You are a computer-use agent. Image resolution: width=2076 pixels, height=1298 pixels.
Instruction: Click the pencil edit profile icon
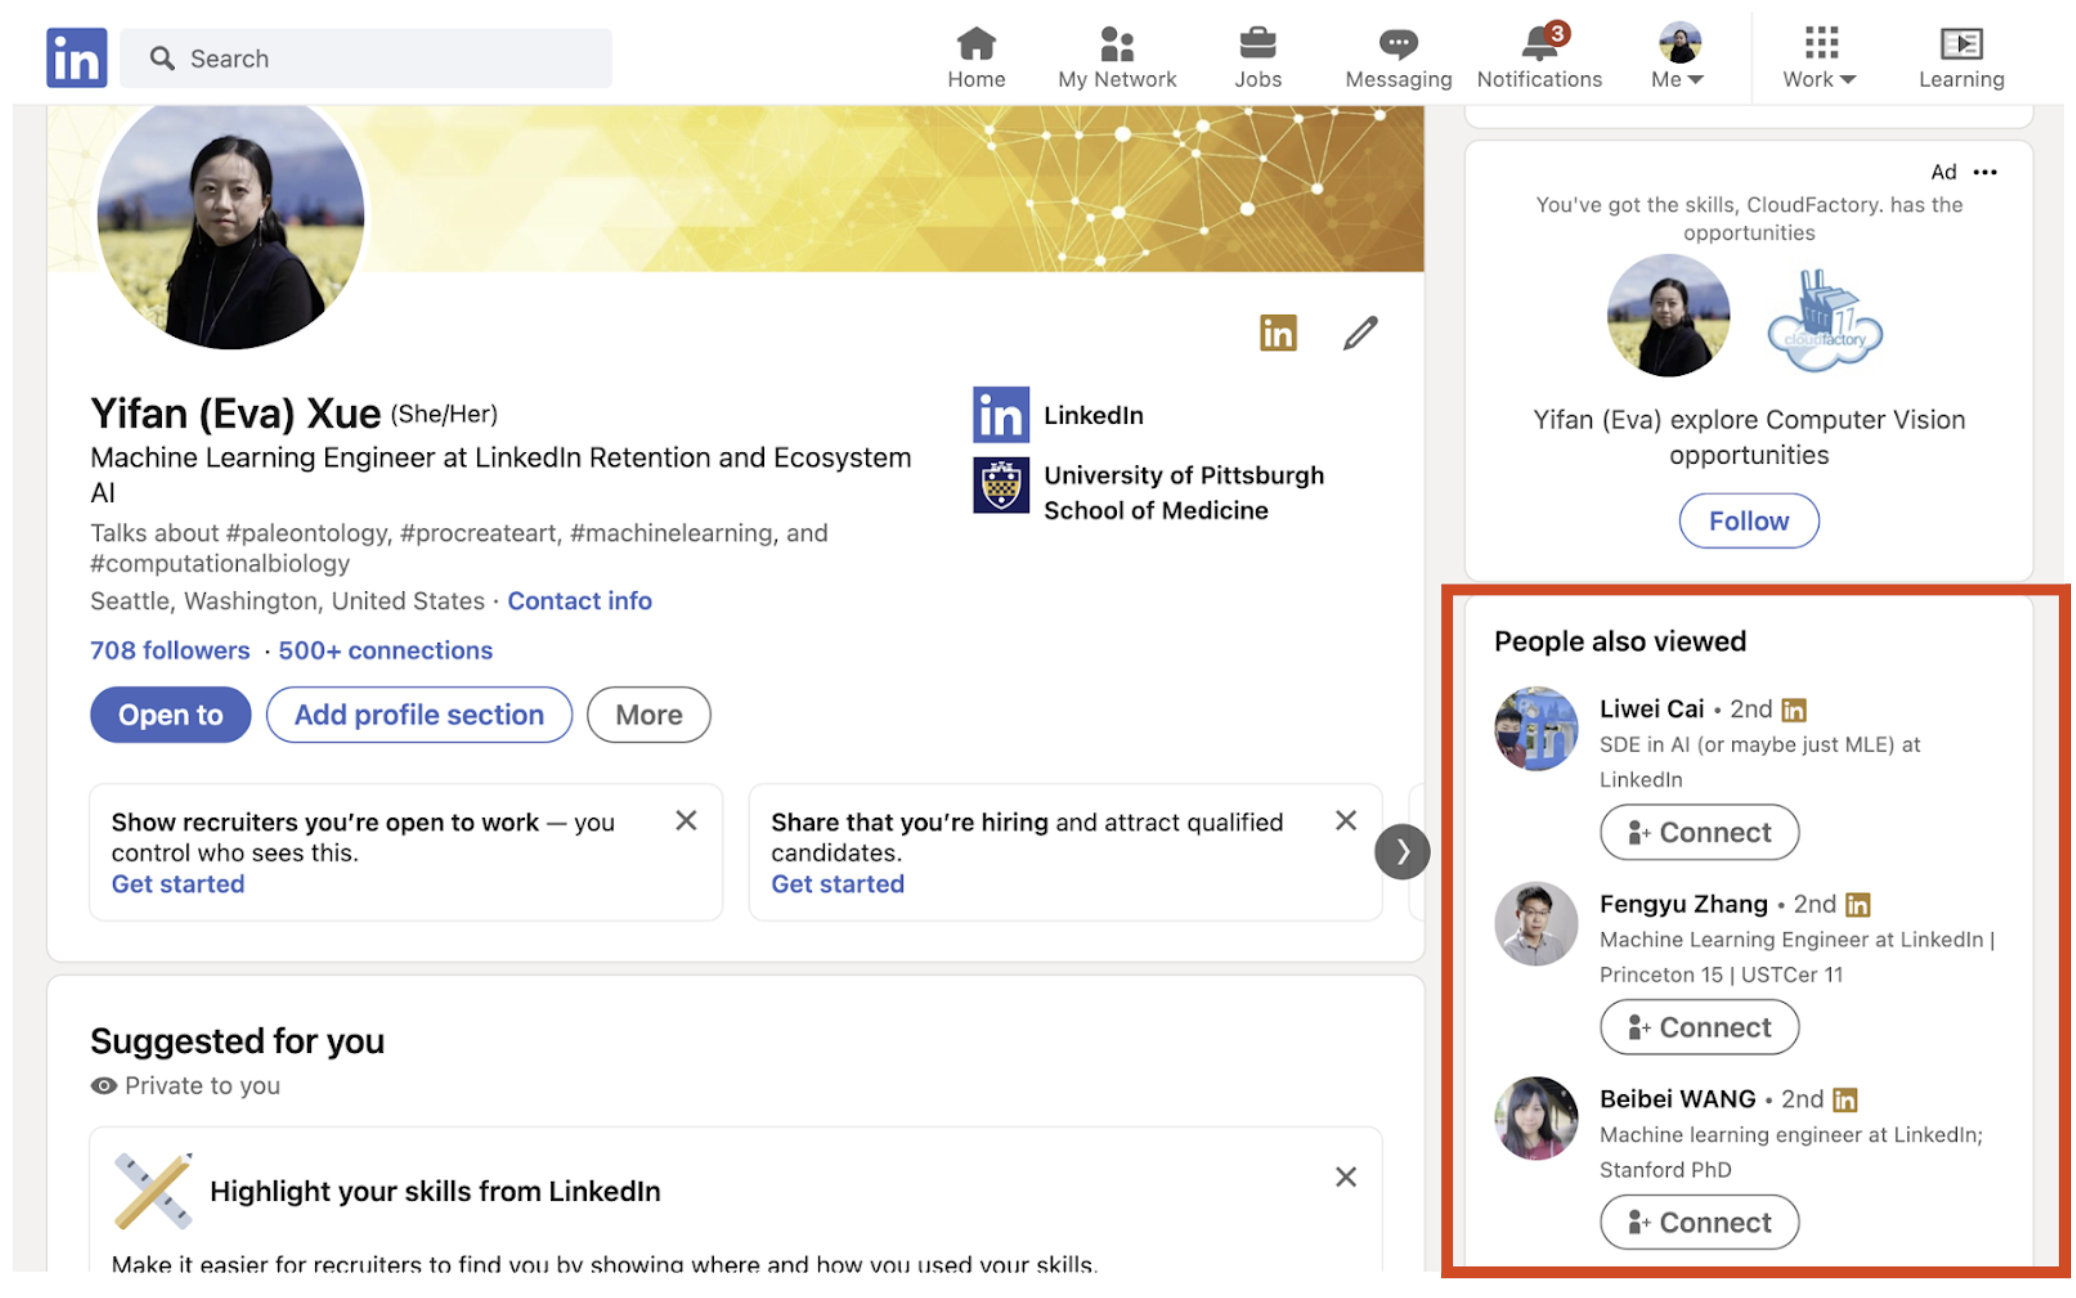(x=1360, y=333)
